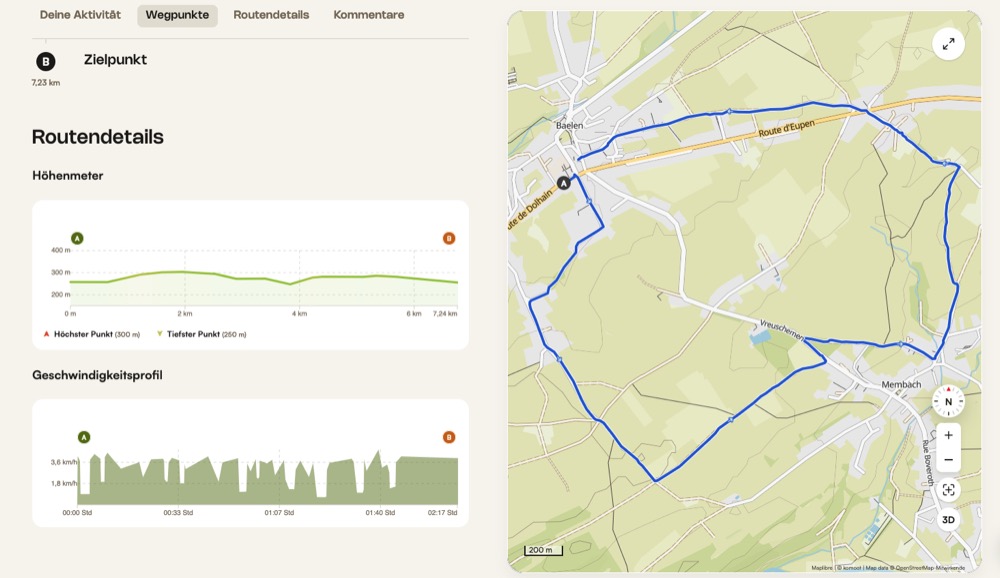Click start marker A on speed profile
Screen dimensions: 1000x578
tap(84, 437)
